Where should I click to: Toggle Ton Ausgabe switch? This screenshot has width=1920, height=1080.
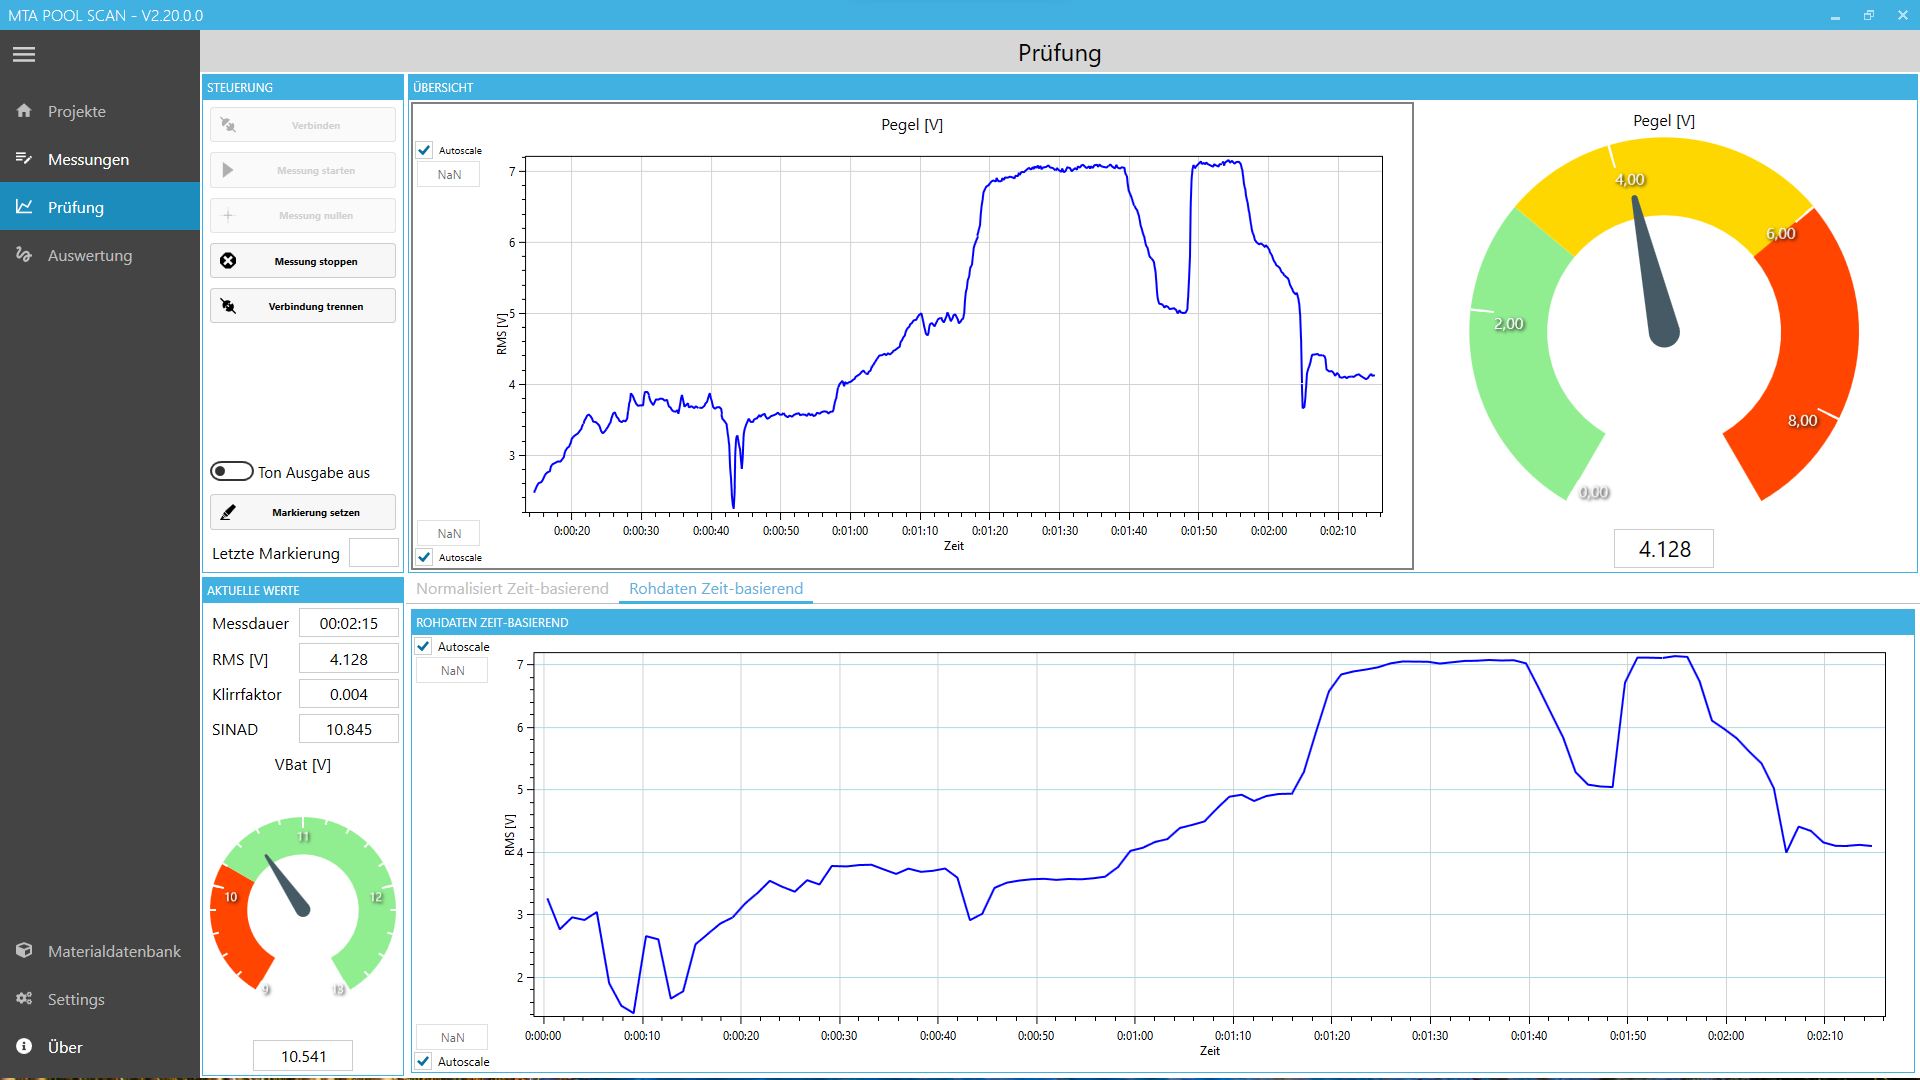click(x=231, y=471)
